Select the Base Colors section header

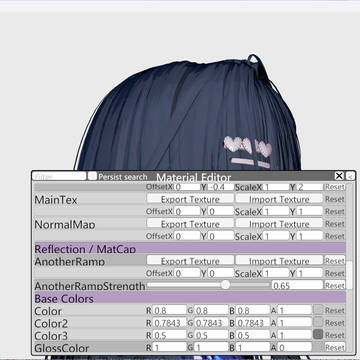tap(190, 298)
